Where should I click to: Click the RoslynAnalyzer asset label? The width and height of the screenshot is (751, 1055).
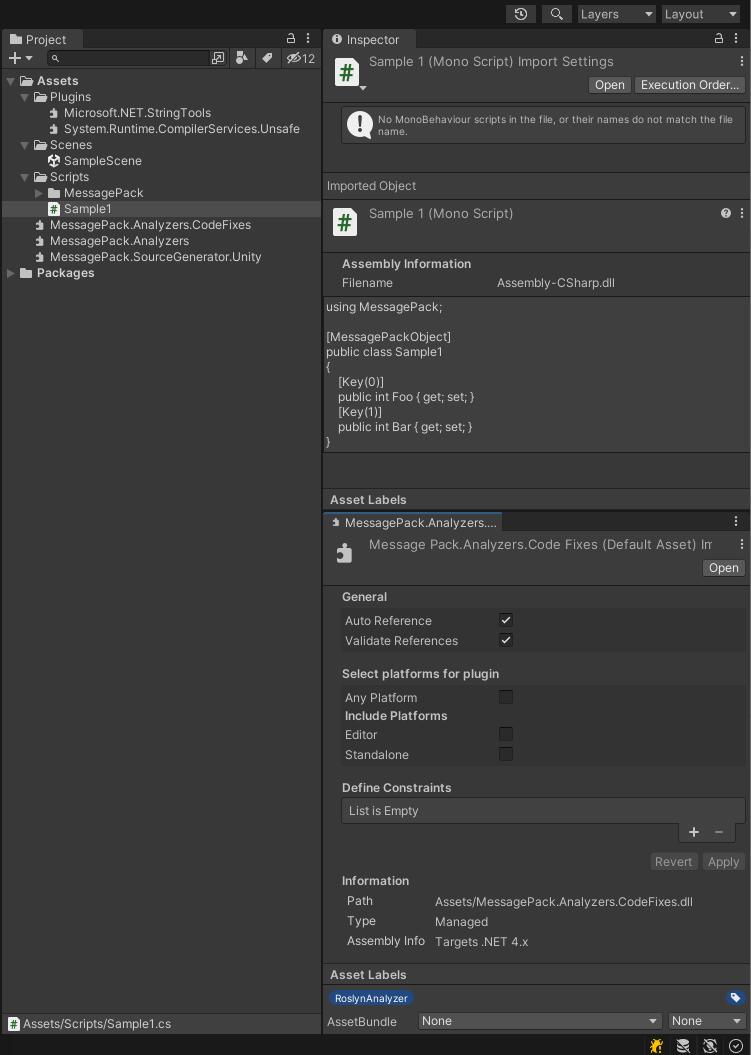[x=371, y=998]
